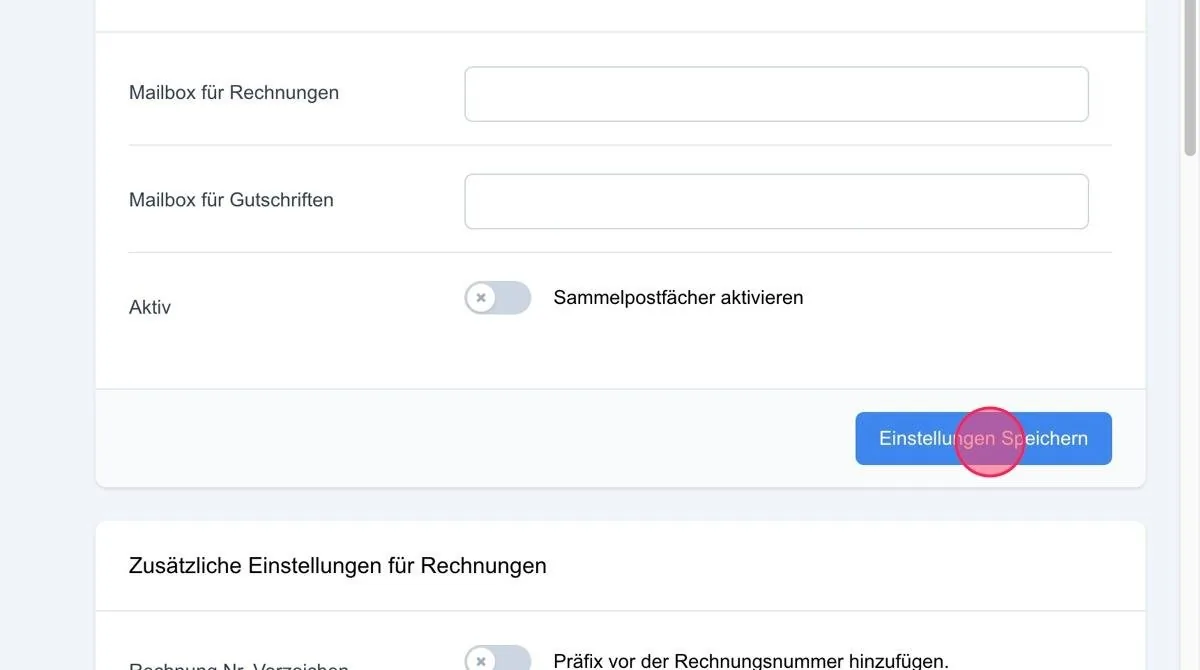This screenshot has width=1200, height=670.
Task: Click the Einstellungen Speichern button
Action: pos(983,438)
